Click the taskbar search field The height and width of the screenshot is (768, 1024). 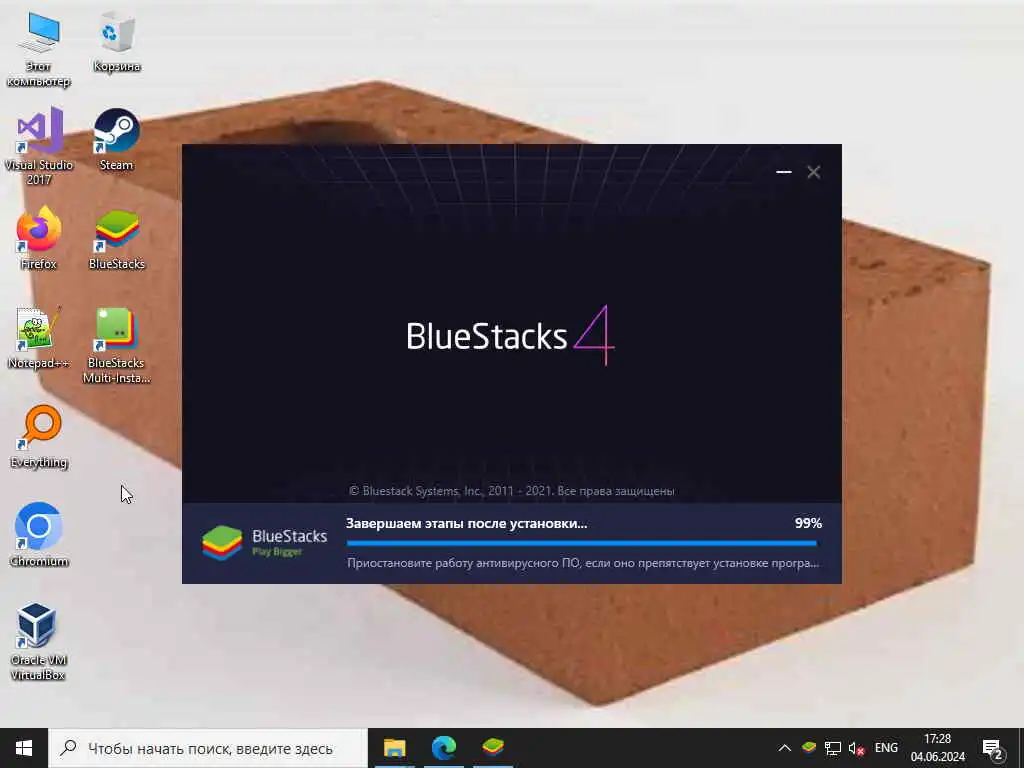pyautogui.click(x=208, y=748)
